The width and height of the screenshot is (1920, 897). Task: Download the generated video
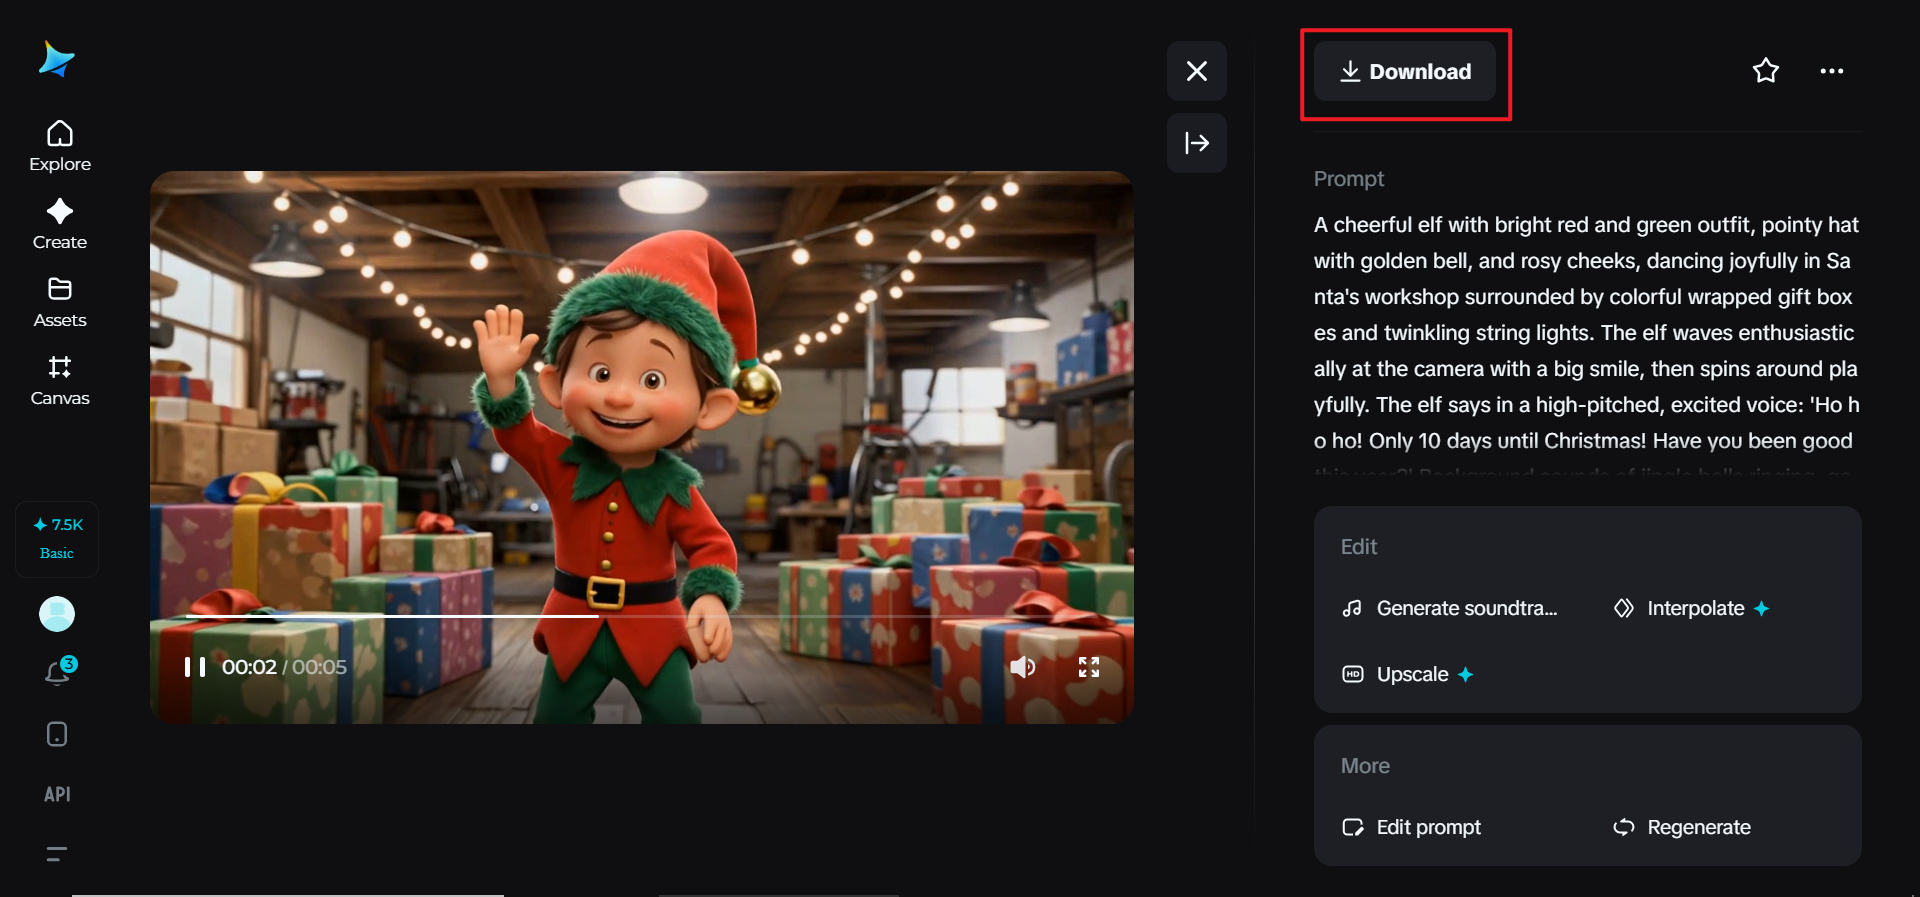1405,72
